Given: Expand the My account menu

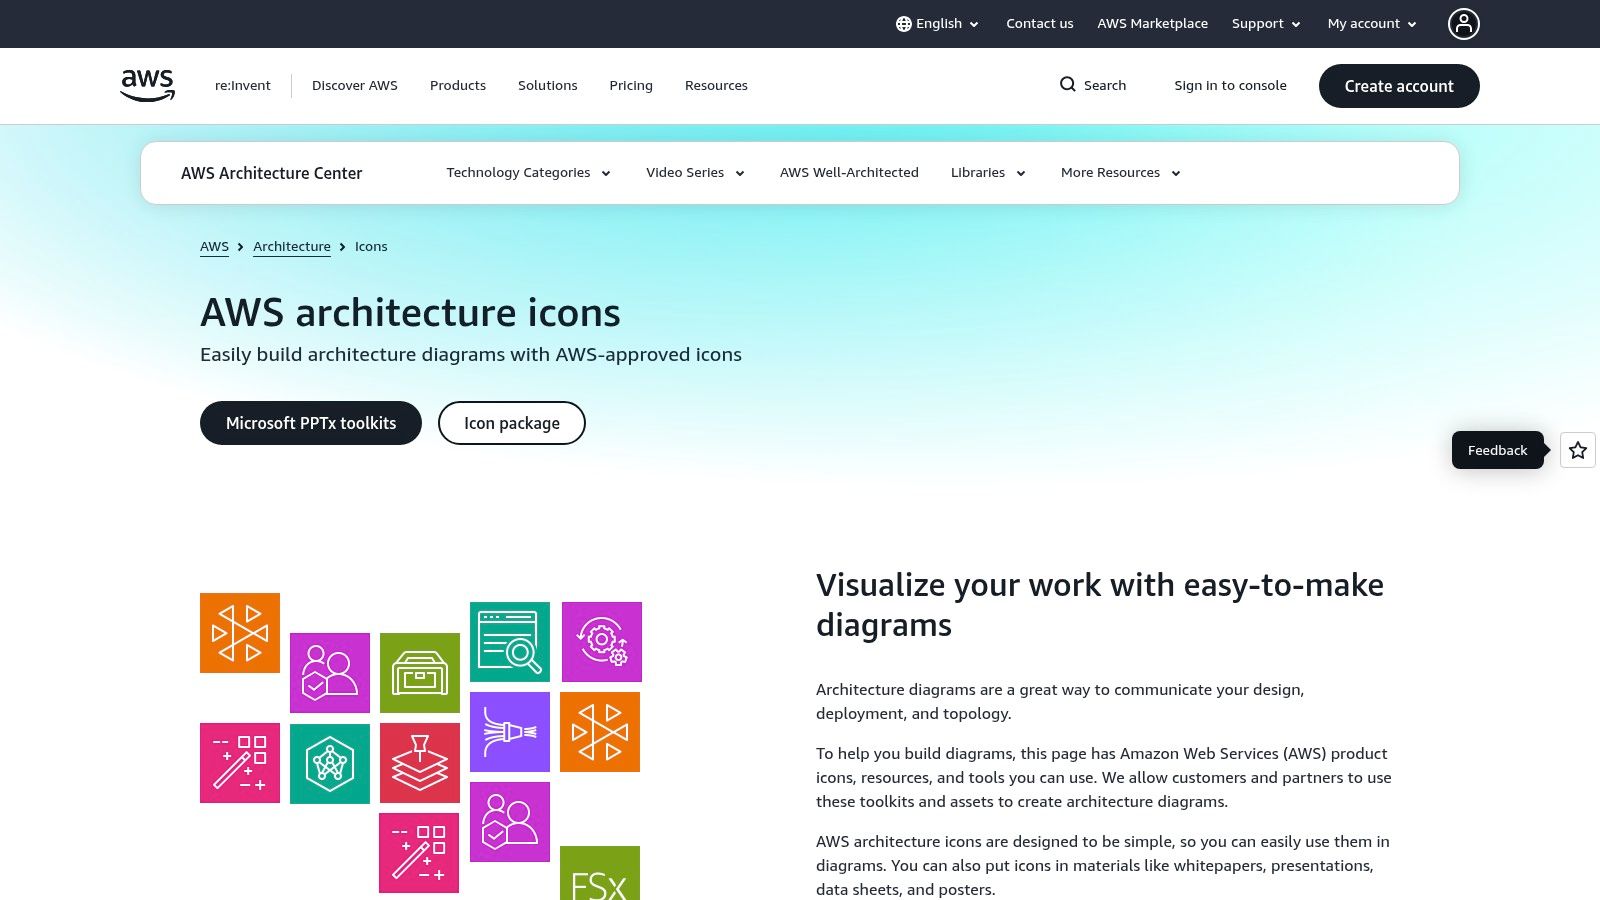Looking at the screenshot, I should tap(1372, 24).
